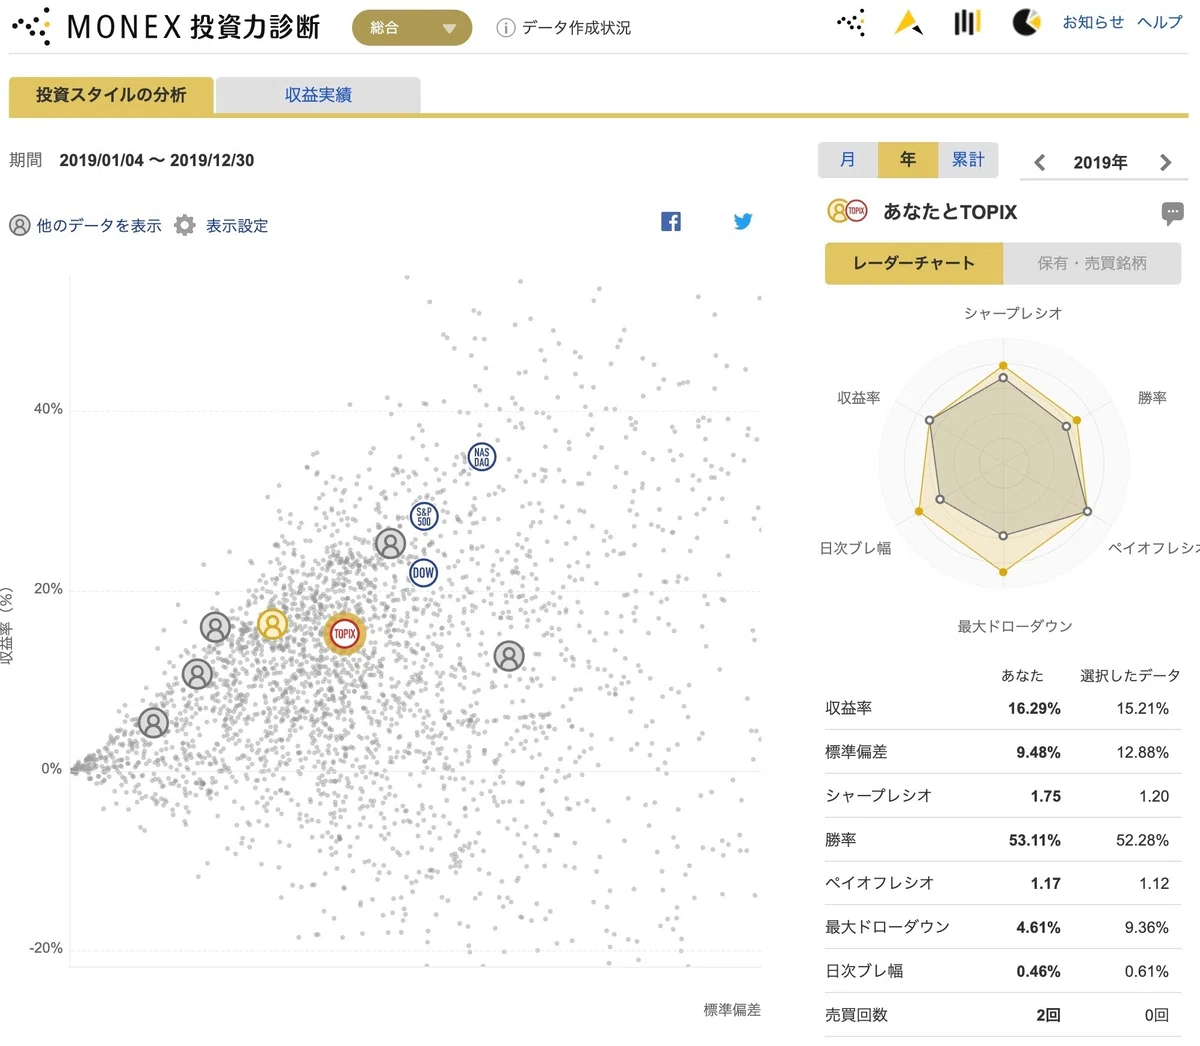Open 表示設定 link

pos(237,226)
